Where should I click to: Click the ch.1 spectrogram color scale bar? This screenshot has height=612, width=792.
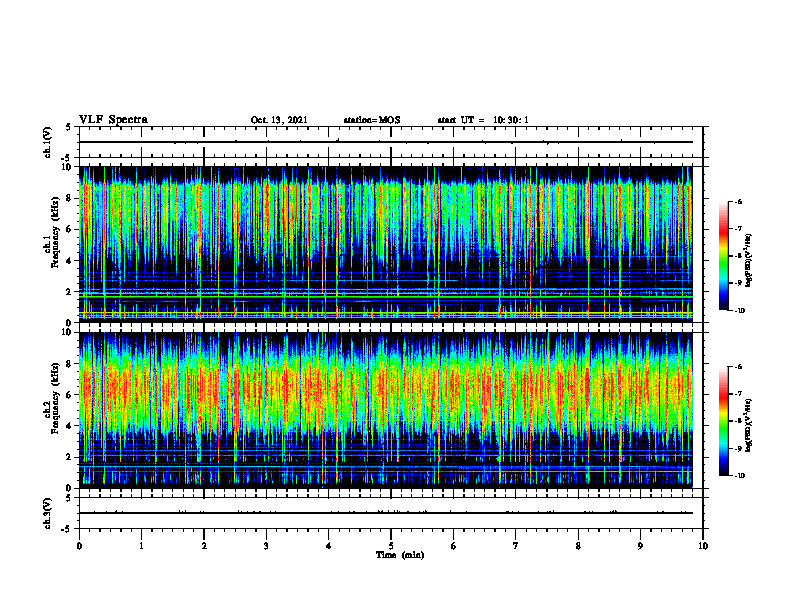click(724, 256)
